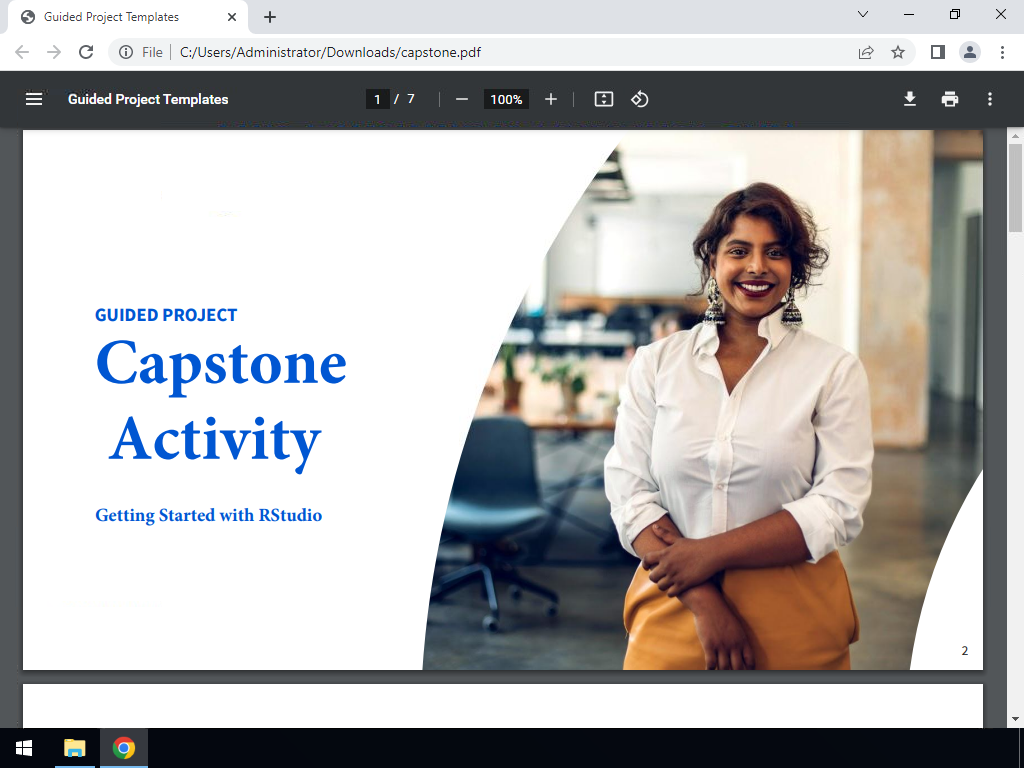Open File Explorer from the taskbar
Viewport: 1024px width, 768px height.
point(74,748)
